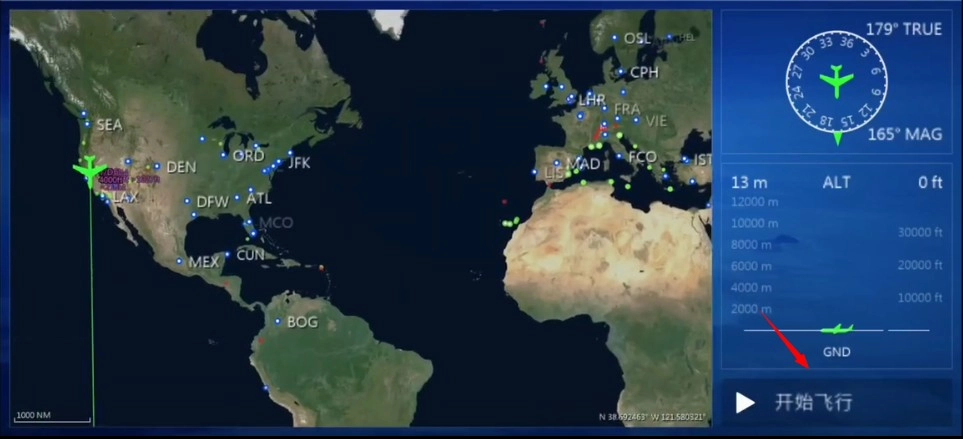Screen dimensions: 963x439
Task: Select the SEA airport marker
Action: 88,124
